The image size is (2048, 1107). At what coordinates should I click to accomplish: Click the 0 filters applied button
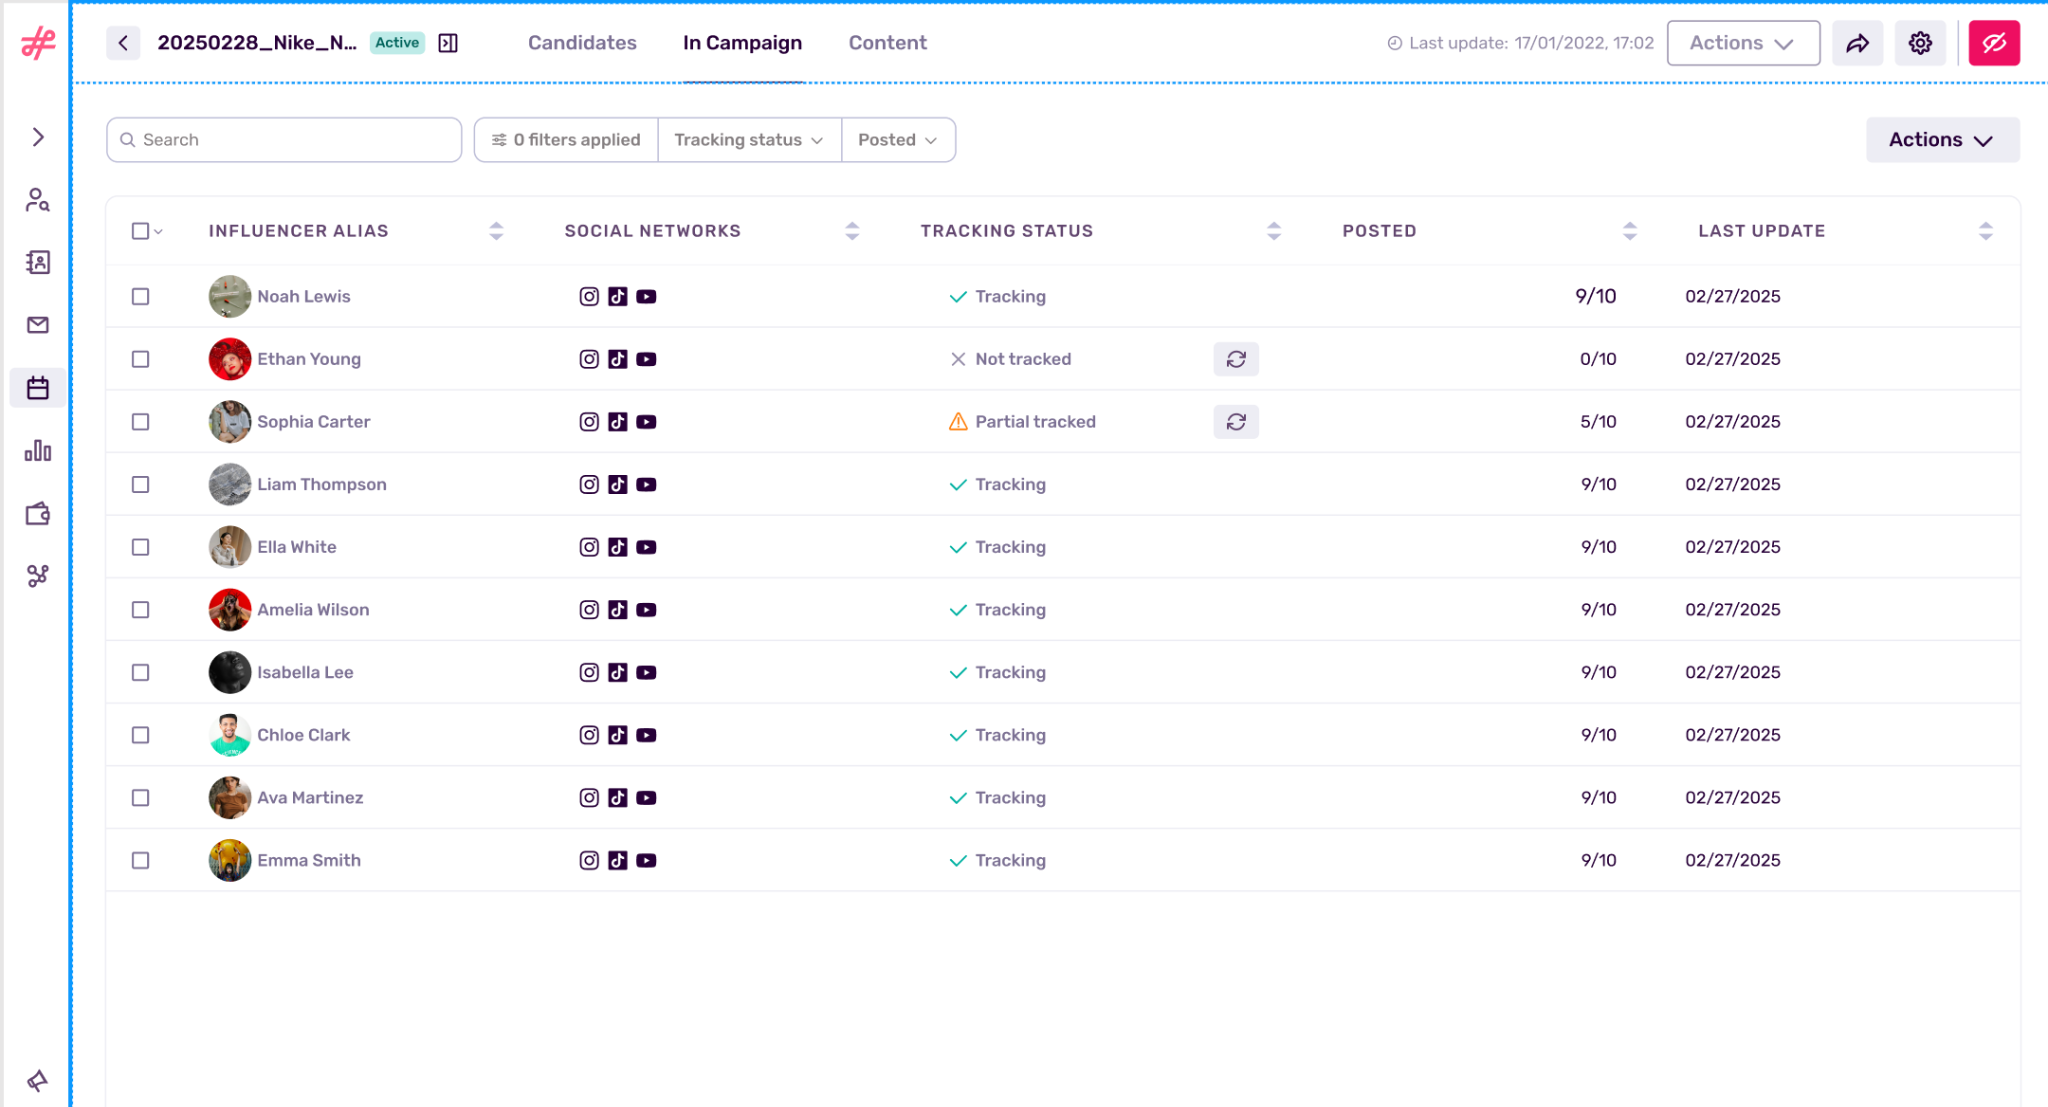[566, 140]
